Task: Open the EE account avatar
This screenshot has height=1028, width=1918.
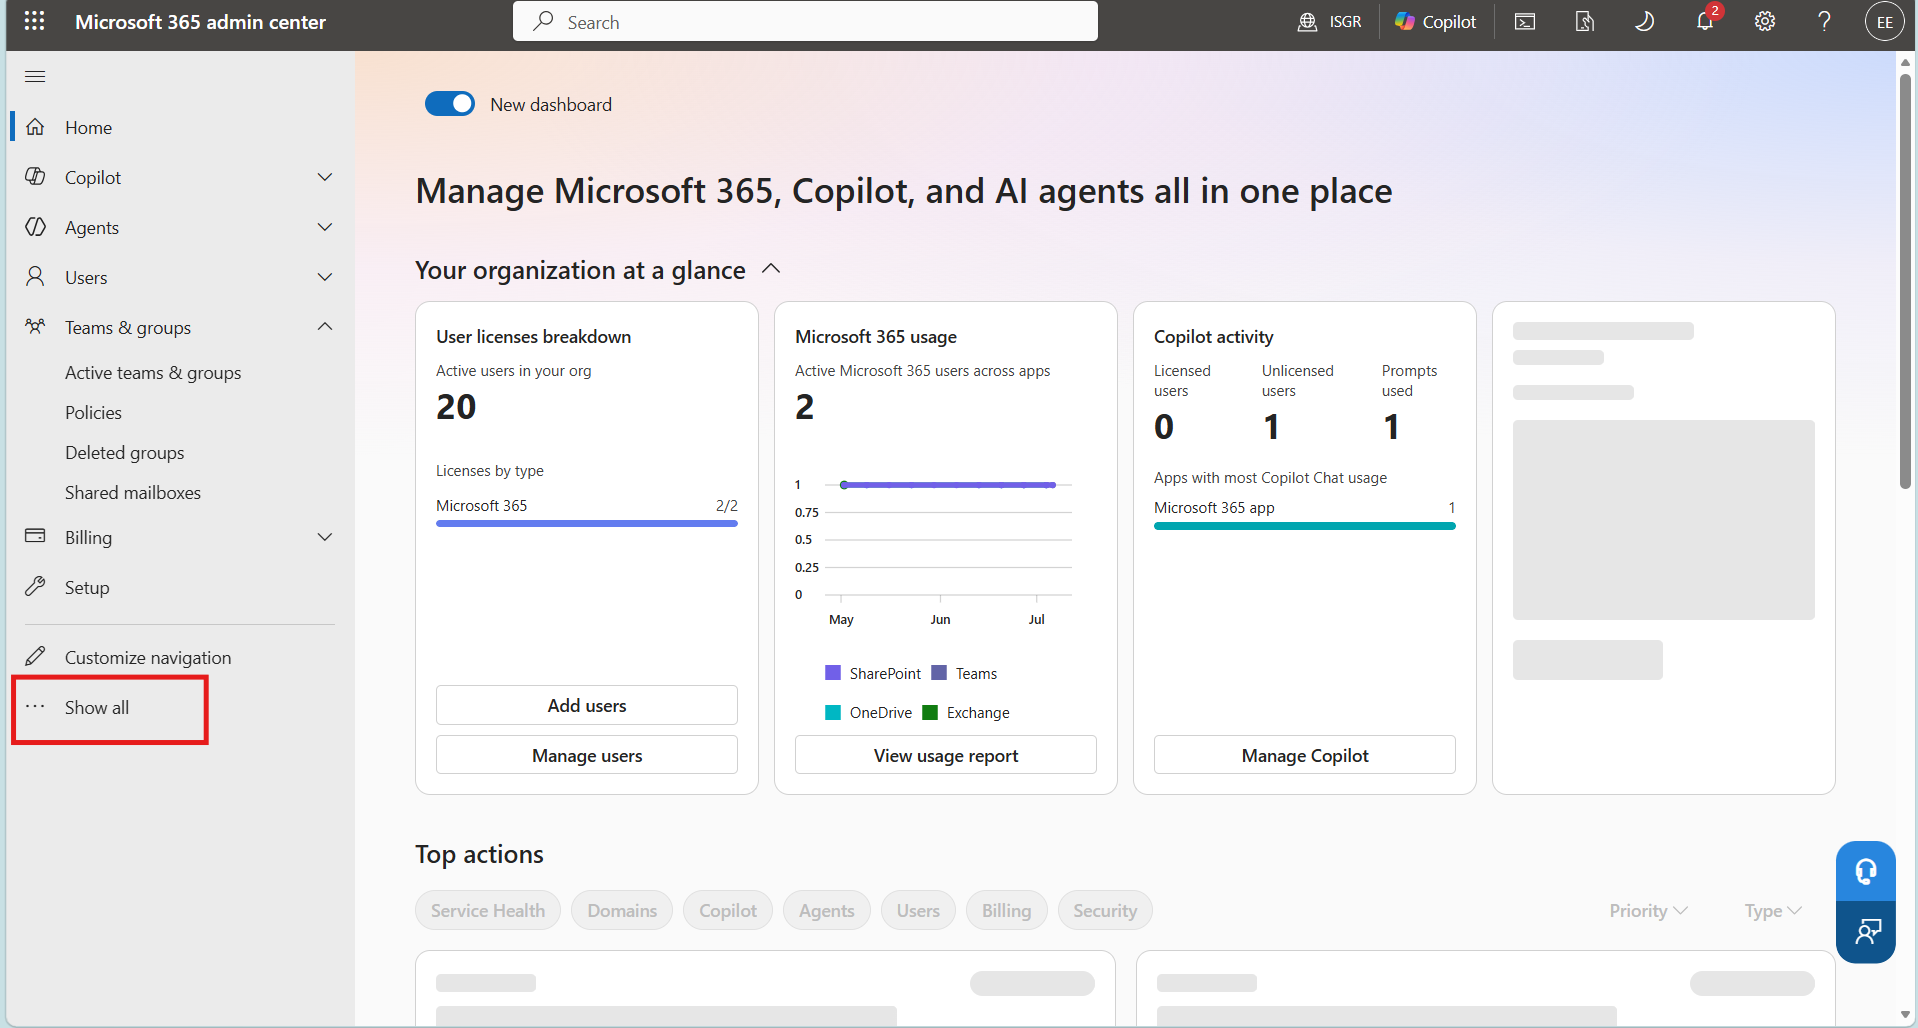Action: pyautogui.click(x=1884, y=22)
